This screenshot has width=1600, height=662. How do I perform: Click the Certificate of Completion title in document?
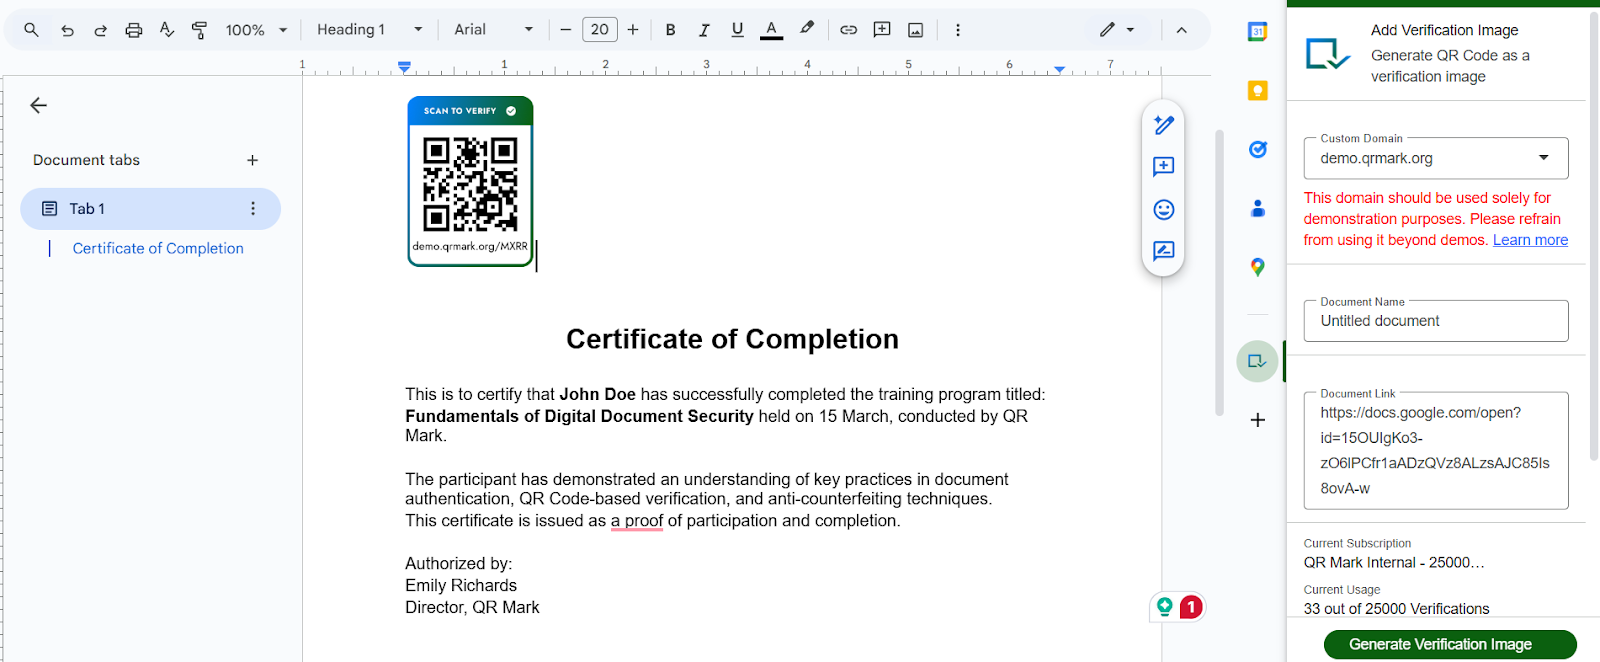pyautogui.click(x=732, y=339)
